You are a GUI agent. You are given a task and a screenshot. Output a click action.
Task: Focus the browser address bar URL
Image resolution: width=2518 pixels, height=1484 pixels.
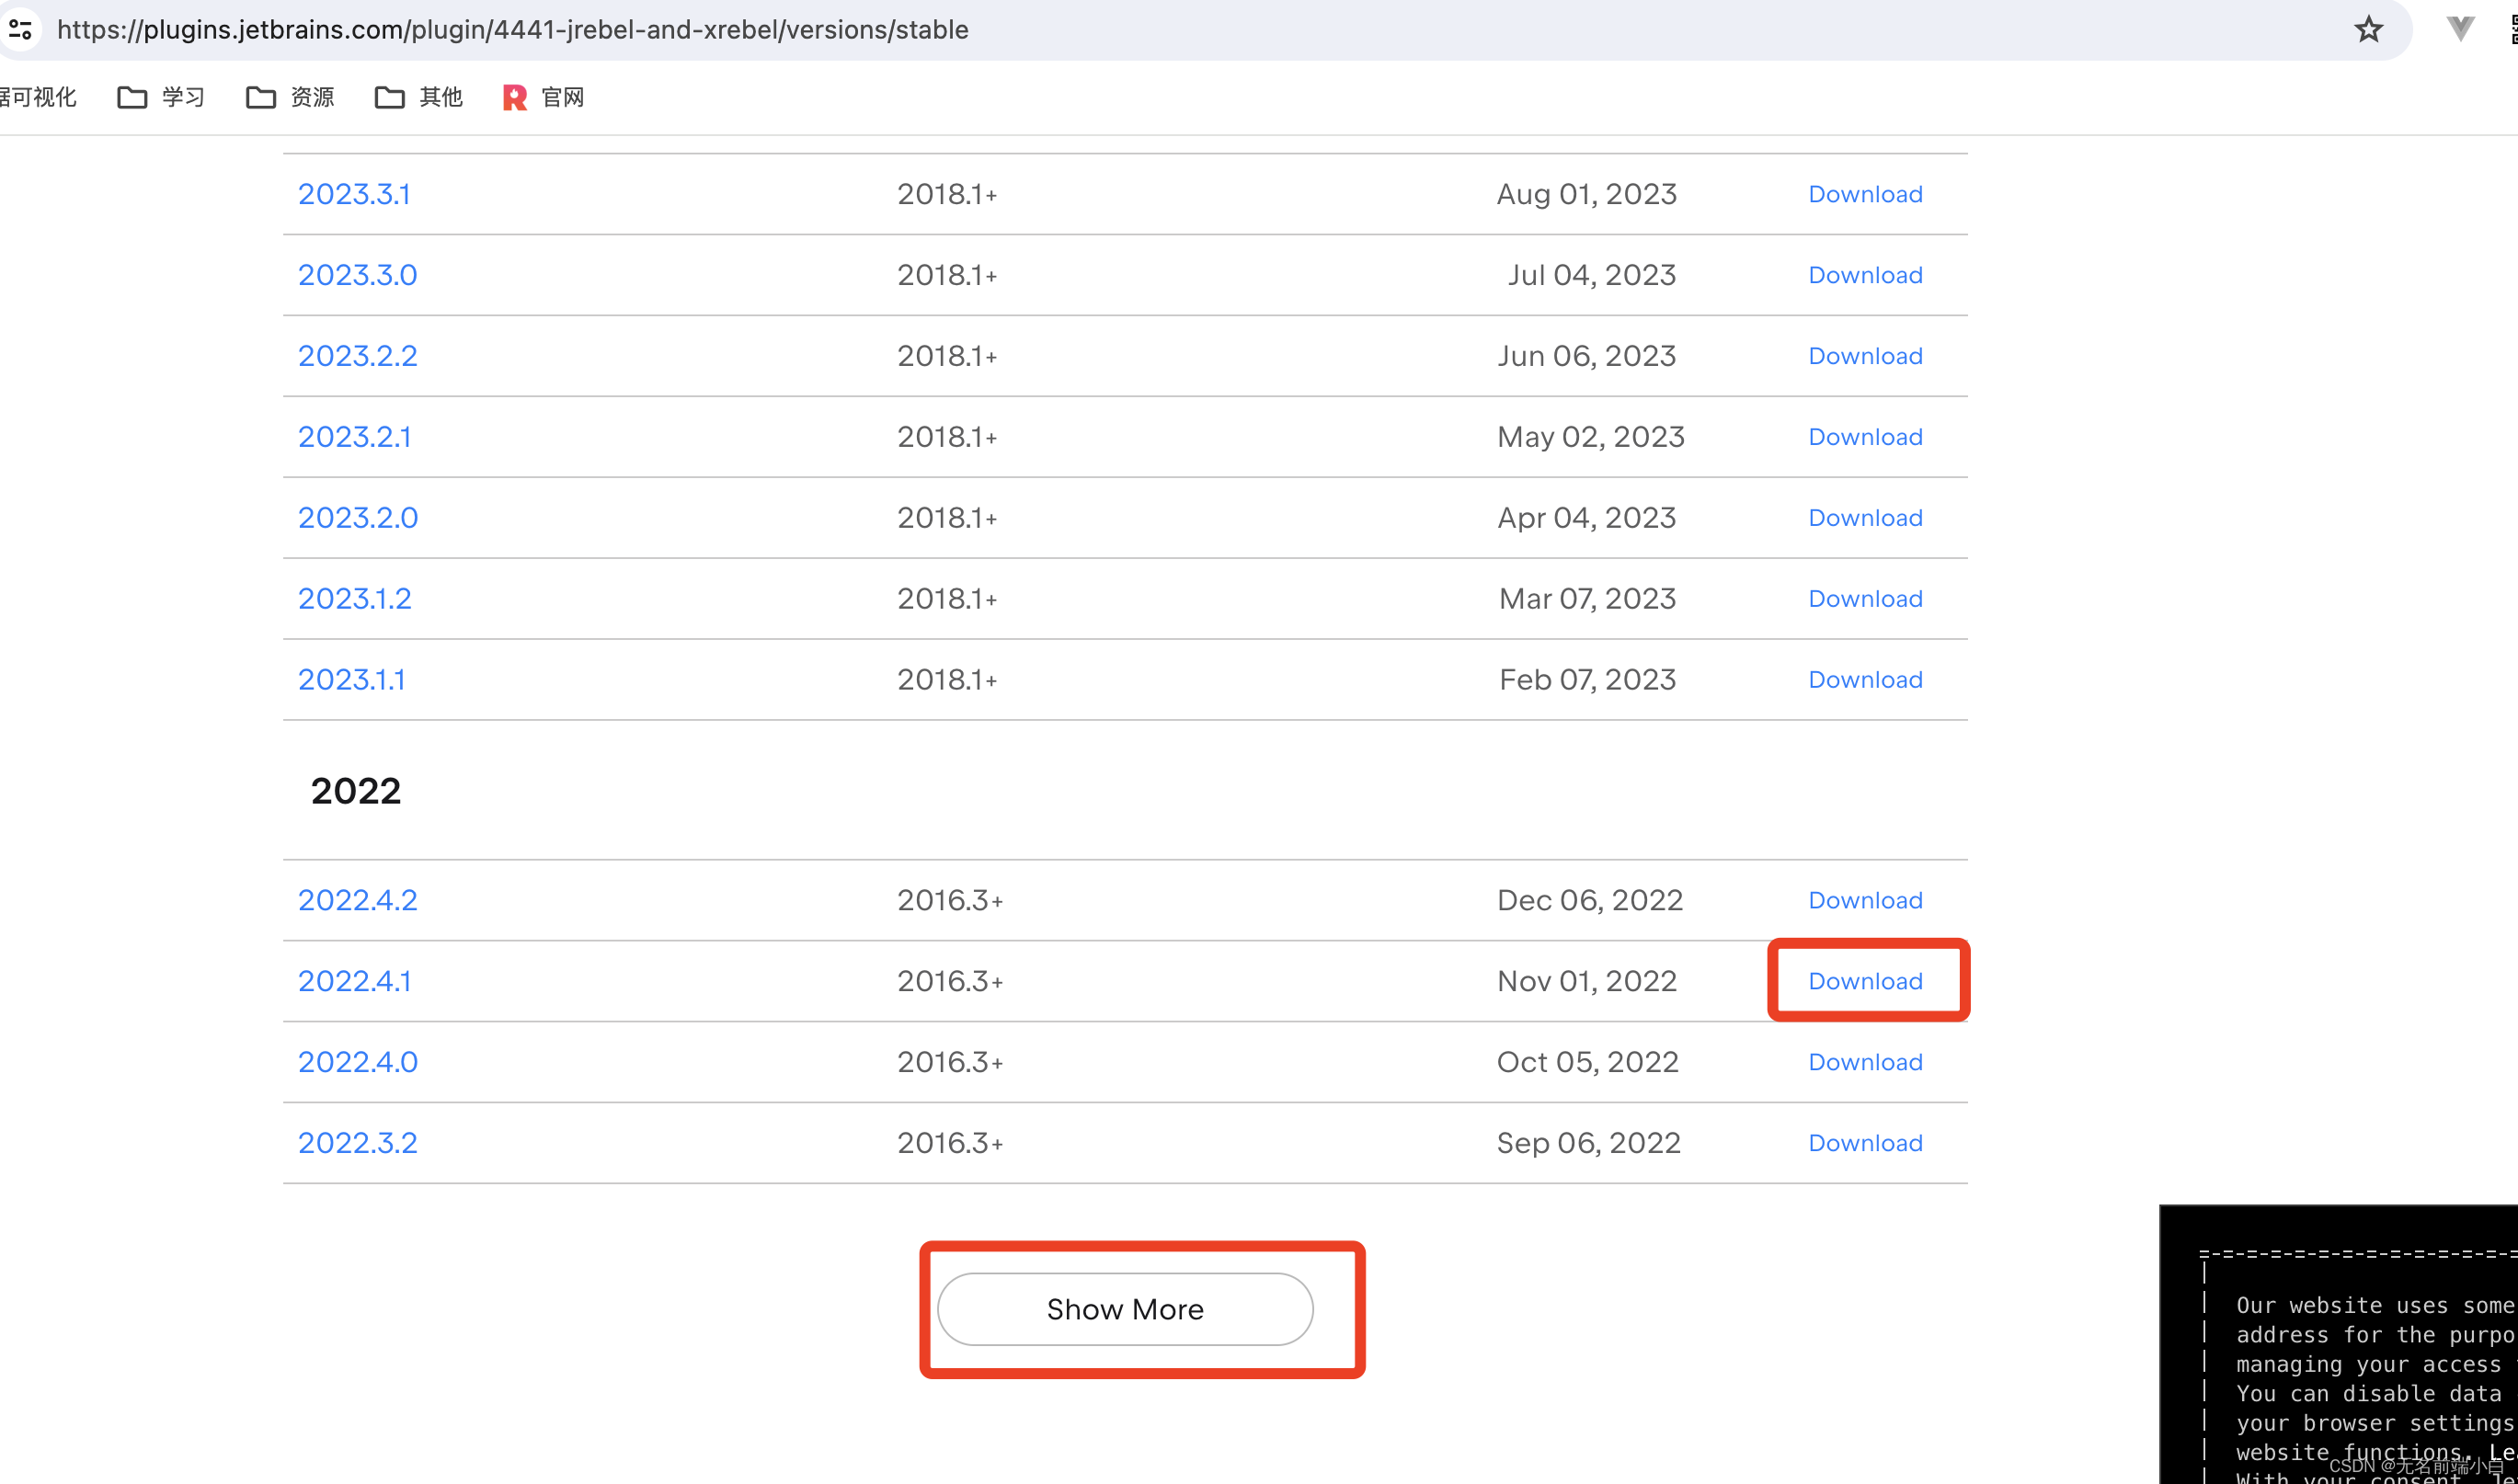click(x=512, y=30)
